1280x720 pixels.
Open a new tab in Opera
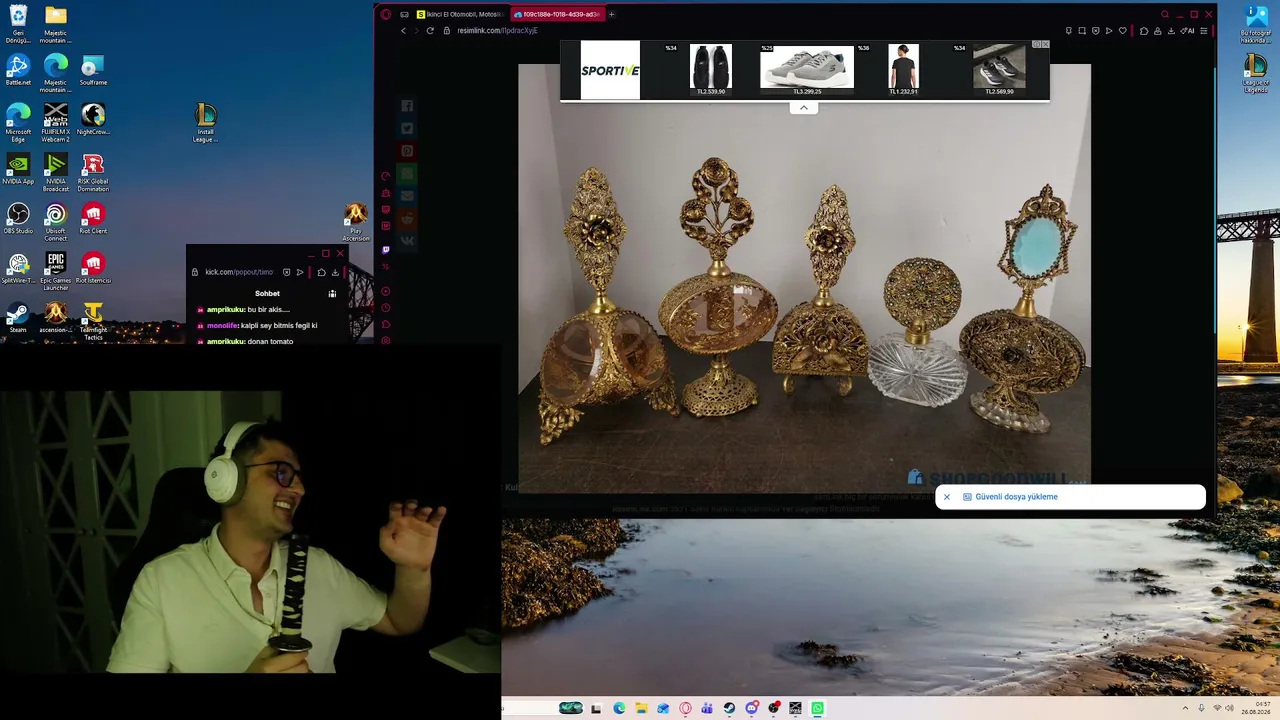click(x=611, y=14)
